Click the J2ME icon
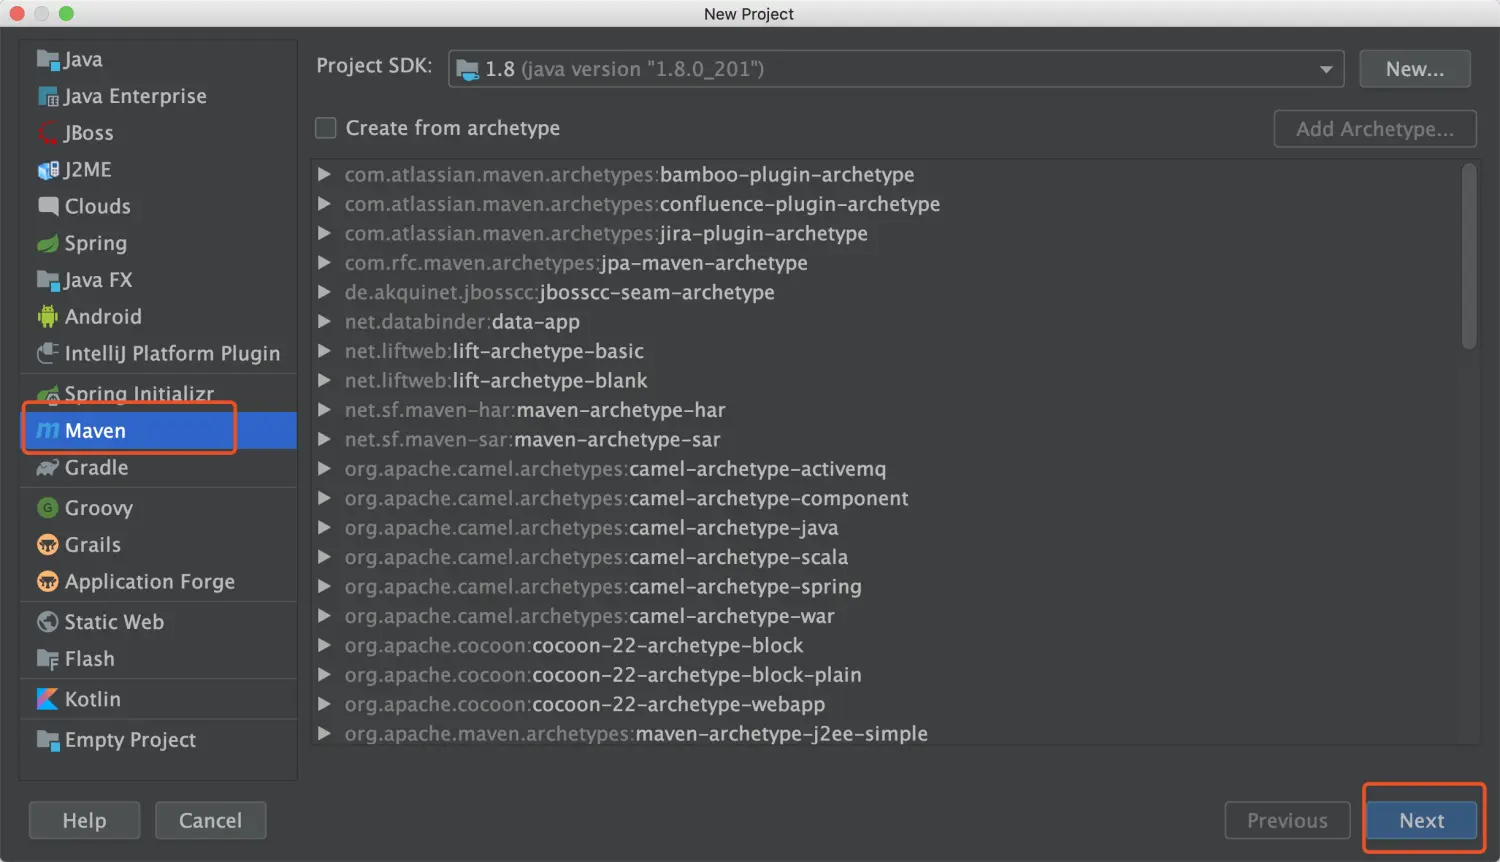Image resolution: width=1500 pixels, height=862 pixels. 48,170
